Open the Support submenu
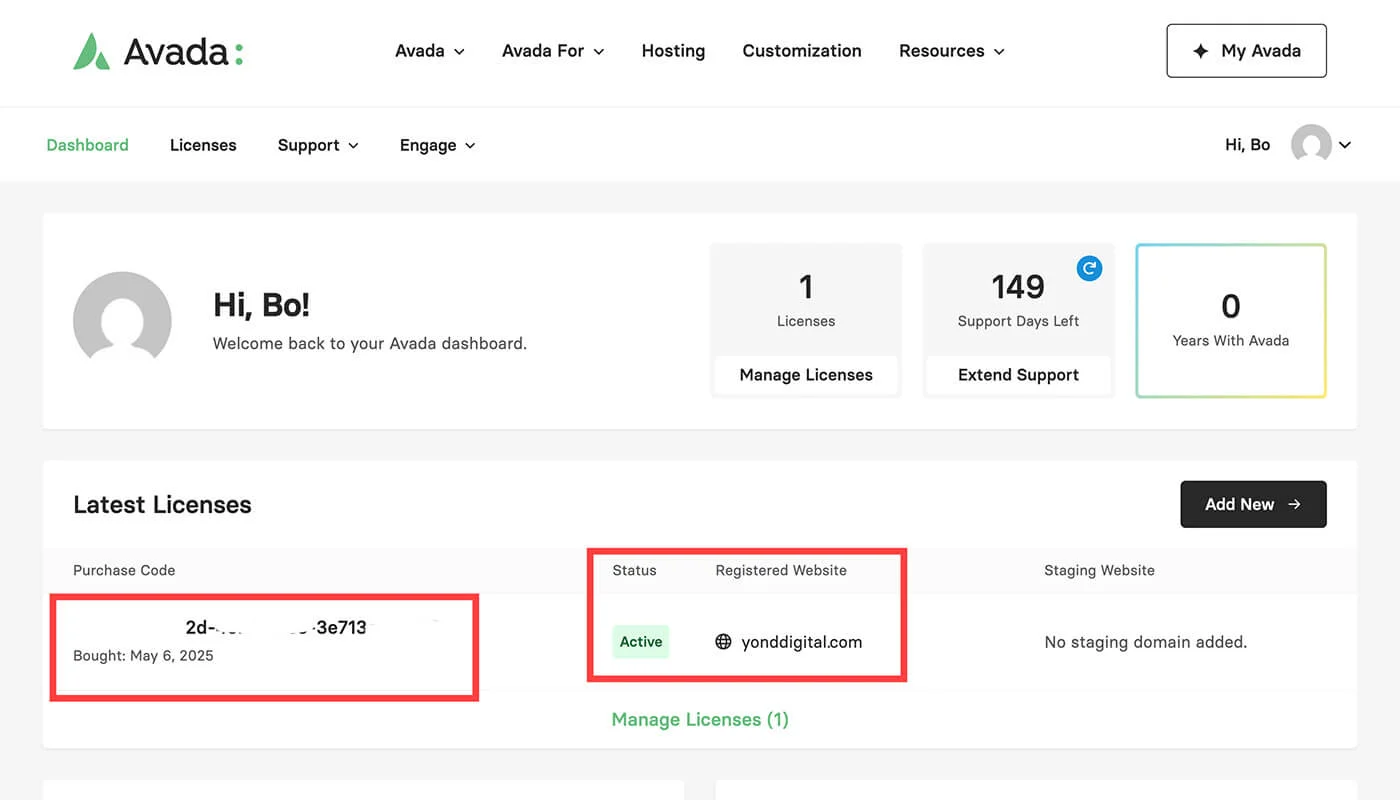 (x=318, y=145)
